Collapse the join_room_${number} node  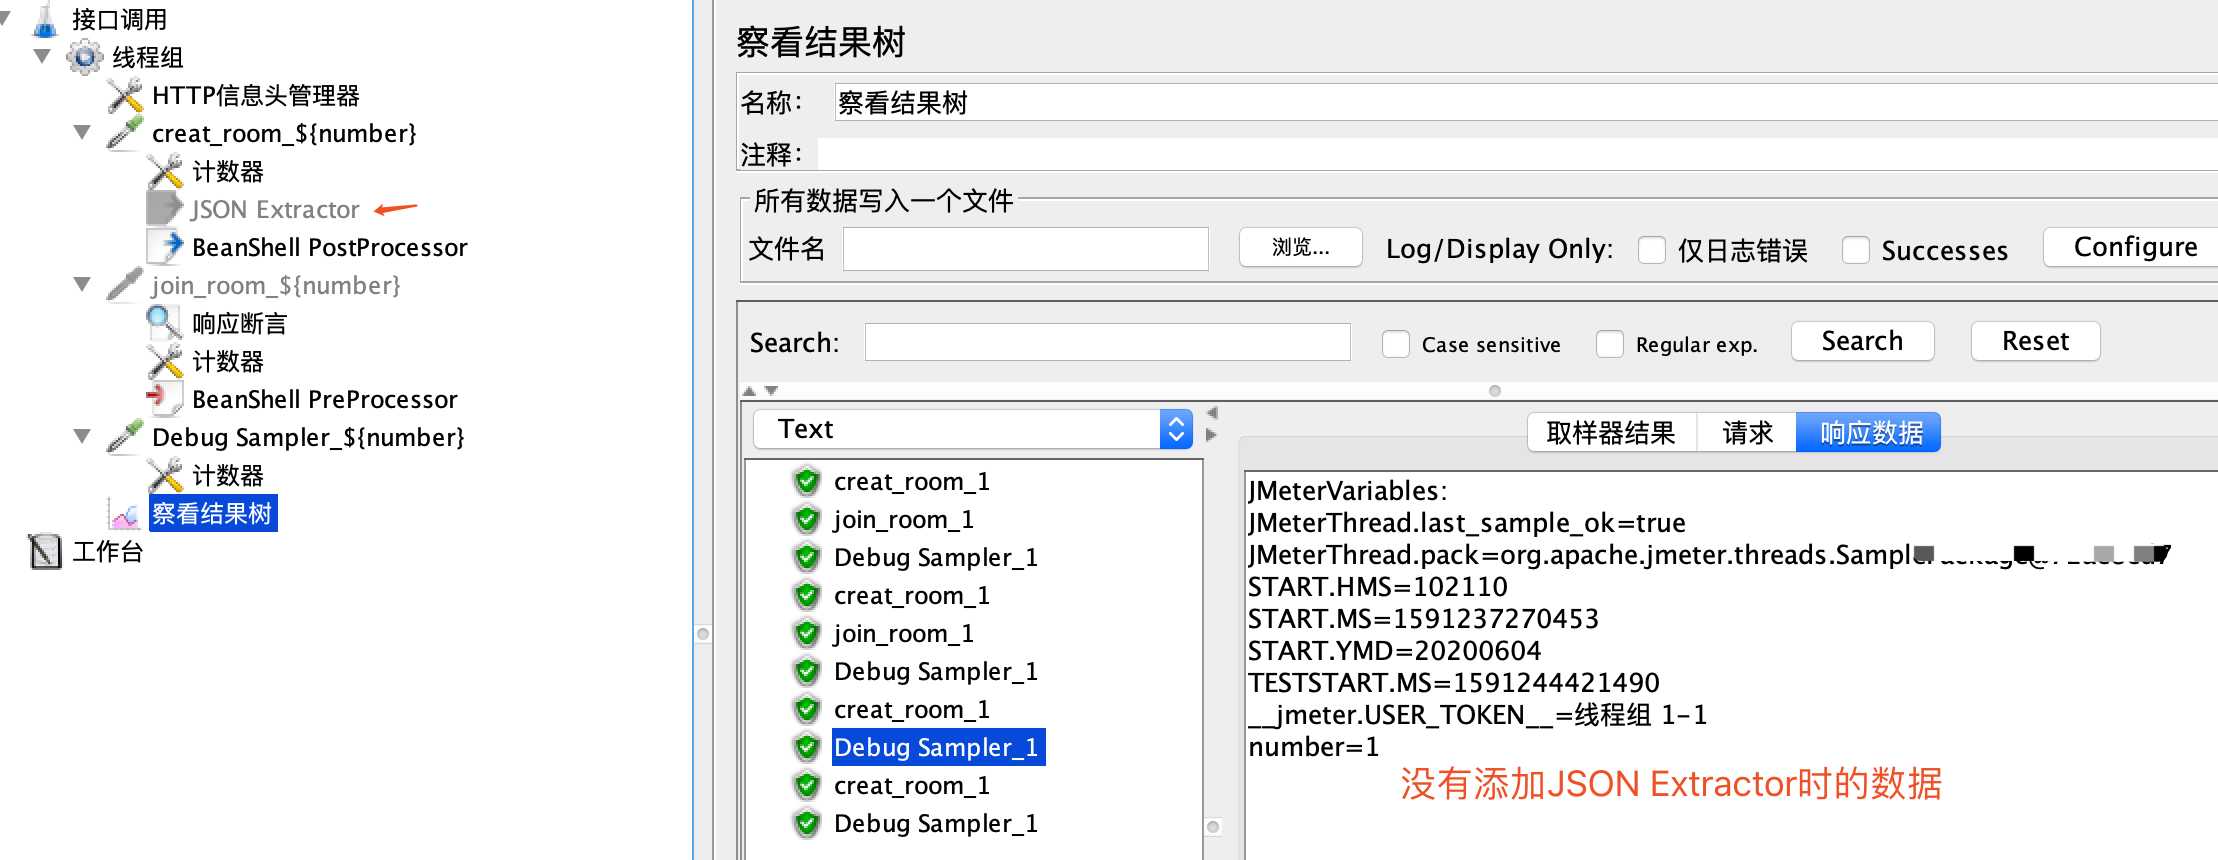coord(83,284)
